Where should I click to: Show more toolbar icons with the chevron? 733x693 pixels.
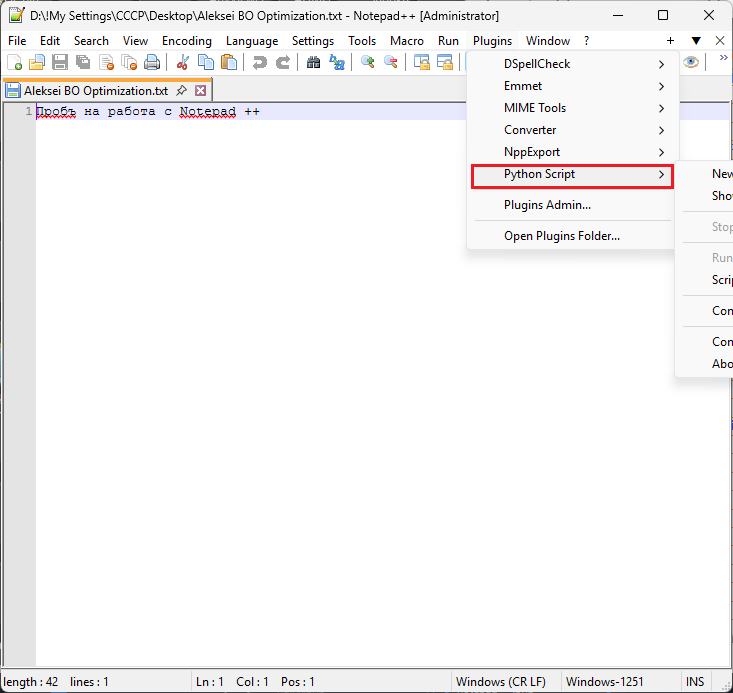pos(724,58)
